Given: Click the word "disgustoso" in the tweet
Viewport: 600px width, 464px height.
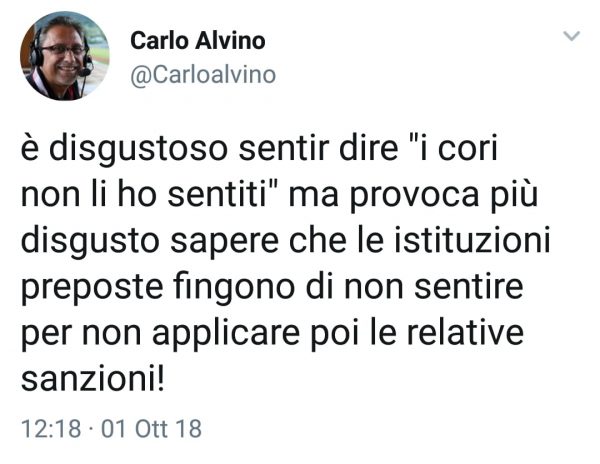Looking at the screenshot, I should click(139, 149).
